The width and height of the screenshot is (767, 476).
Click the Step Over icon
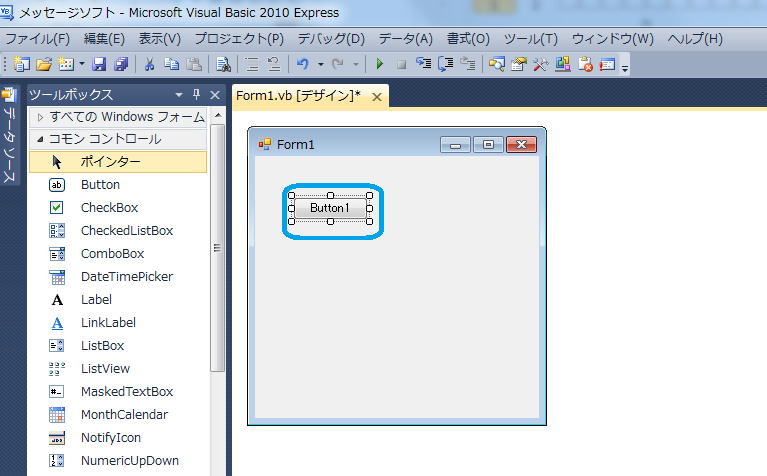(x=446, y=64)
